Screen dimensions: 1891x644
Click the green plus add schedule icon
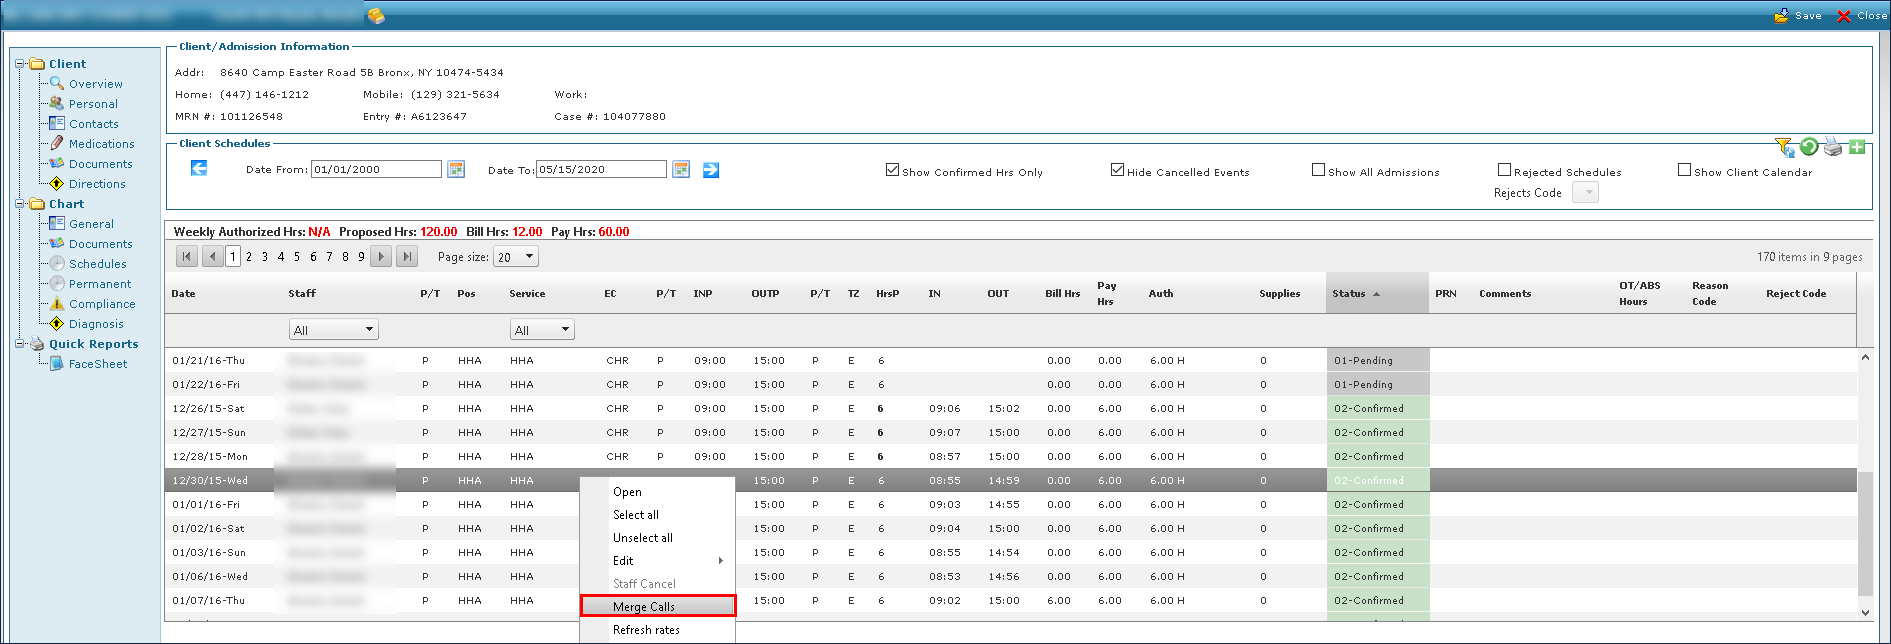(x=1857, y=148)
